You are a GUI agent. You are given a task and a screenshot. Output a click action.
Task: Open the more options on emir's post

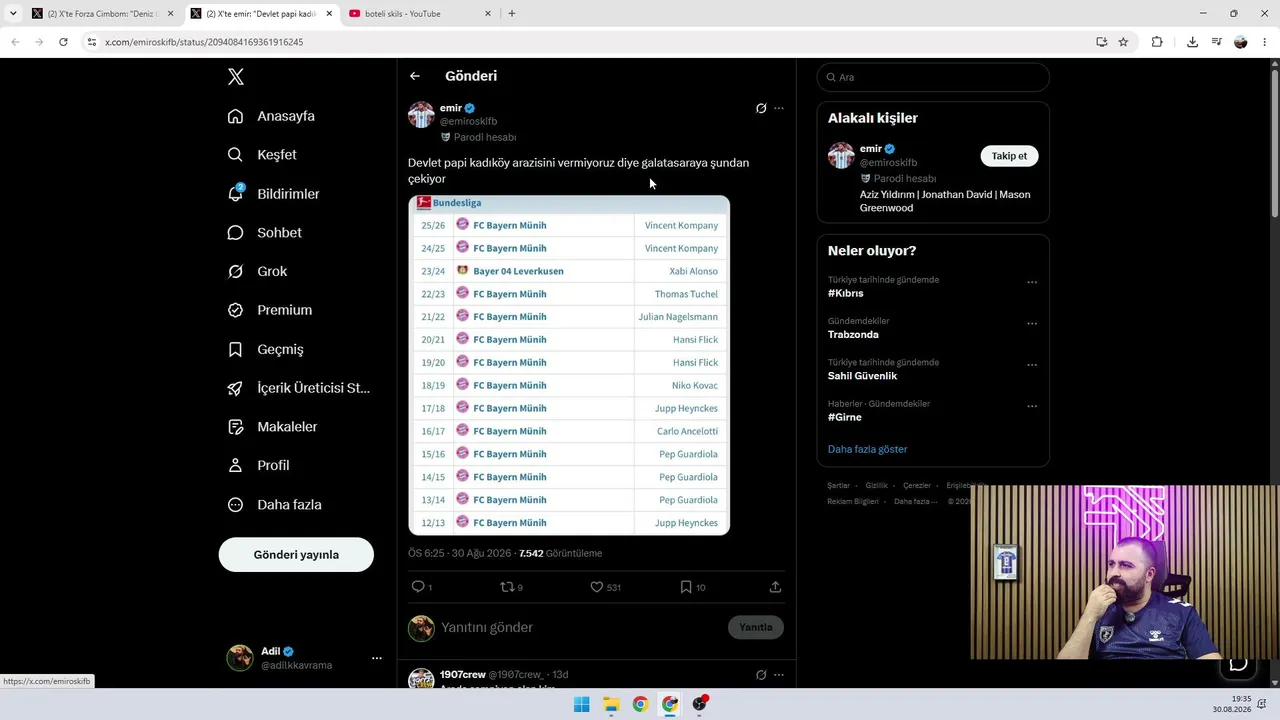779,108
